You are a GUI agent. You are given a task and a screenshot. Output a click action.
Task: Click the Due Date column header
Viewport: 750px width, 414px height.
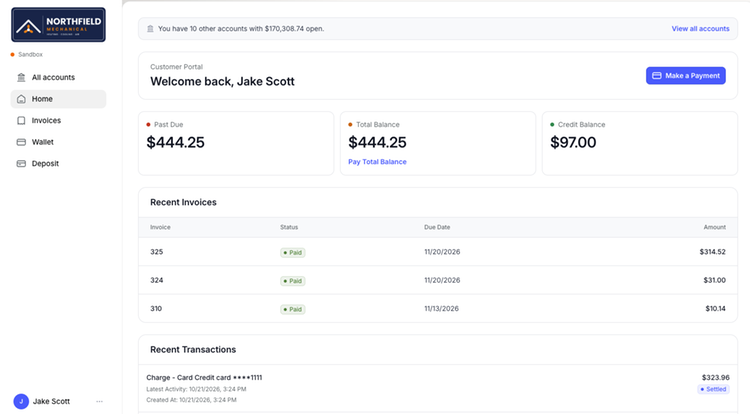tap(437, 227)
